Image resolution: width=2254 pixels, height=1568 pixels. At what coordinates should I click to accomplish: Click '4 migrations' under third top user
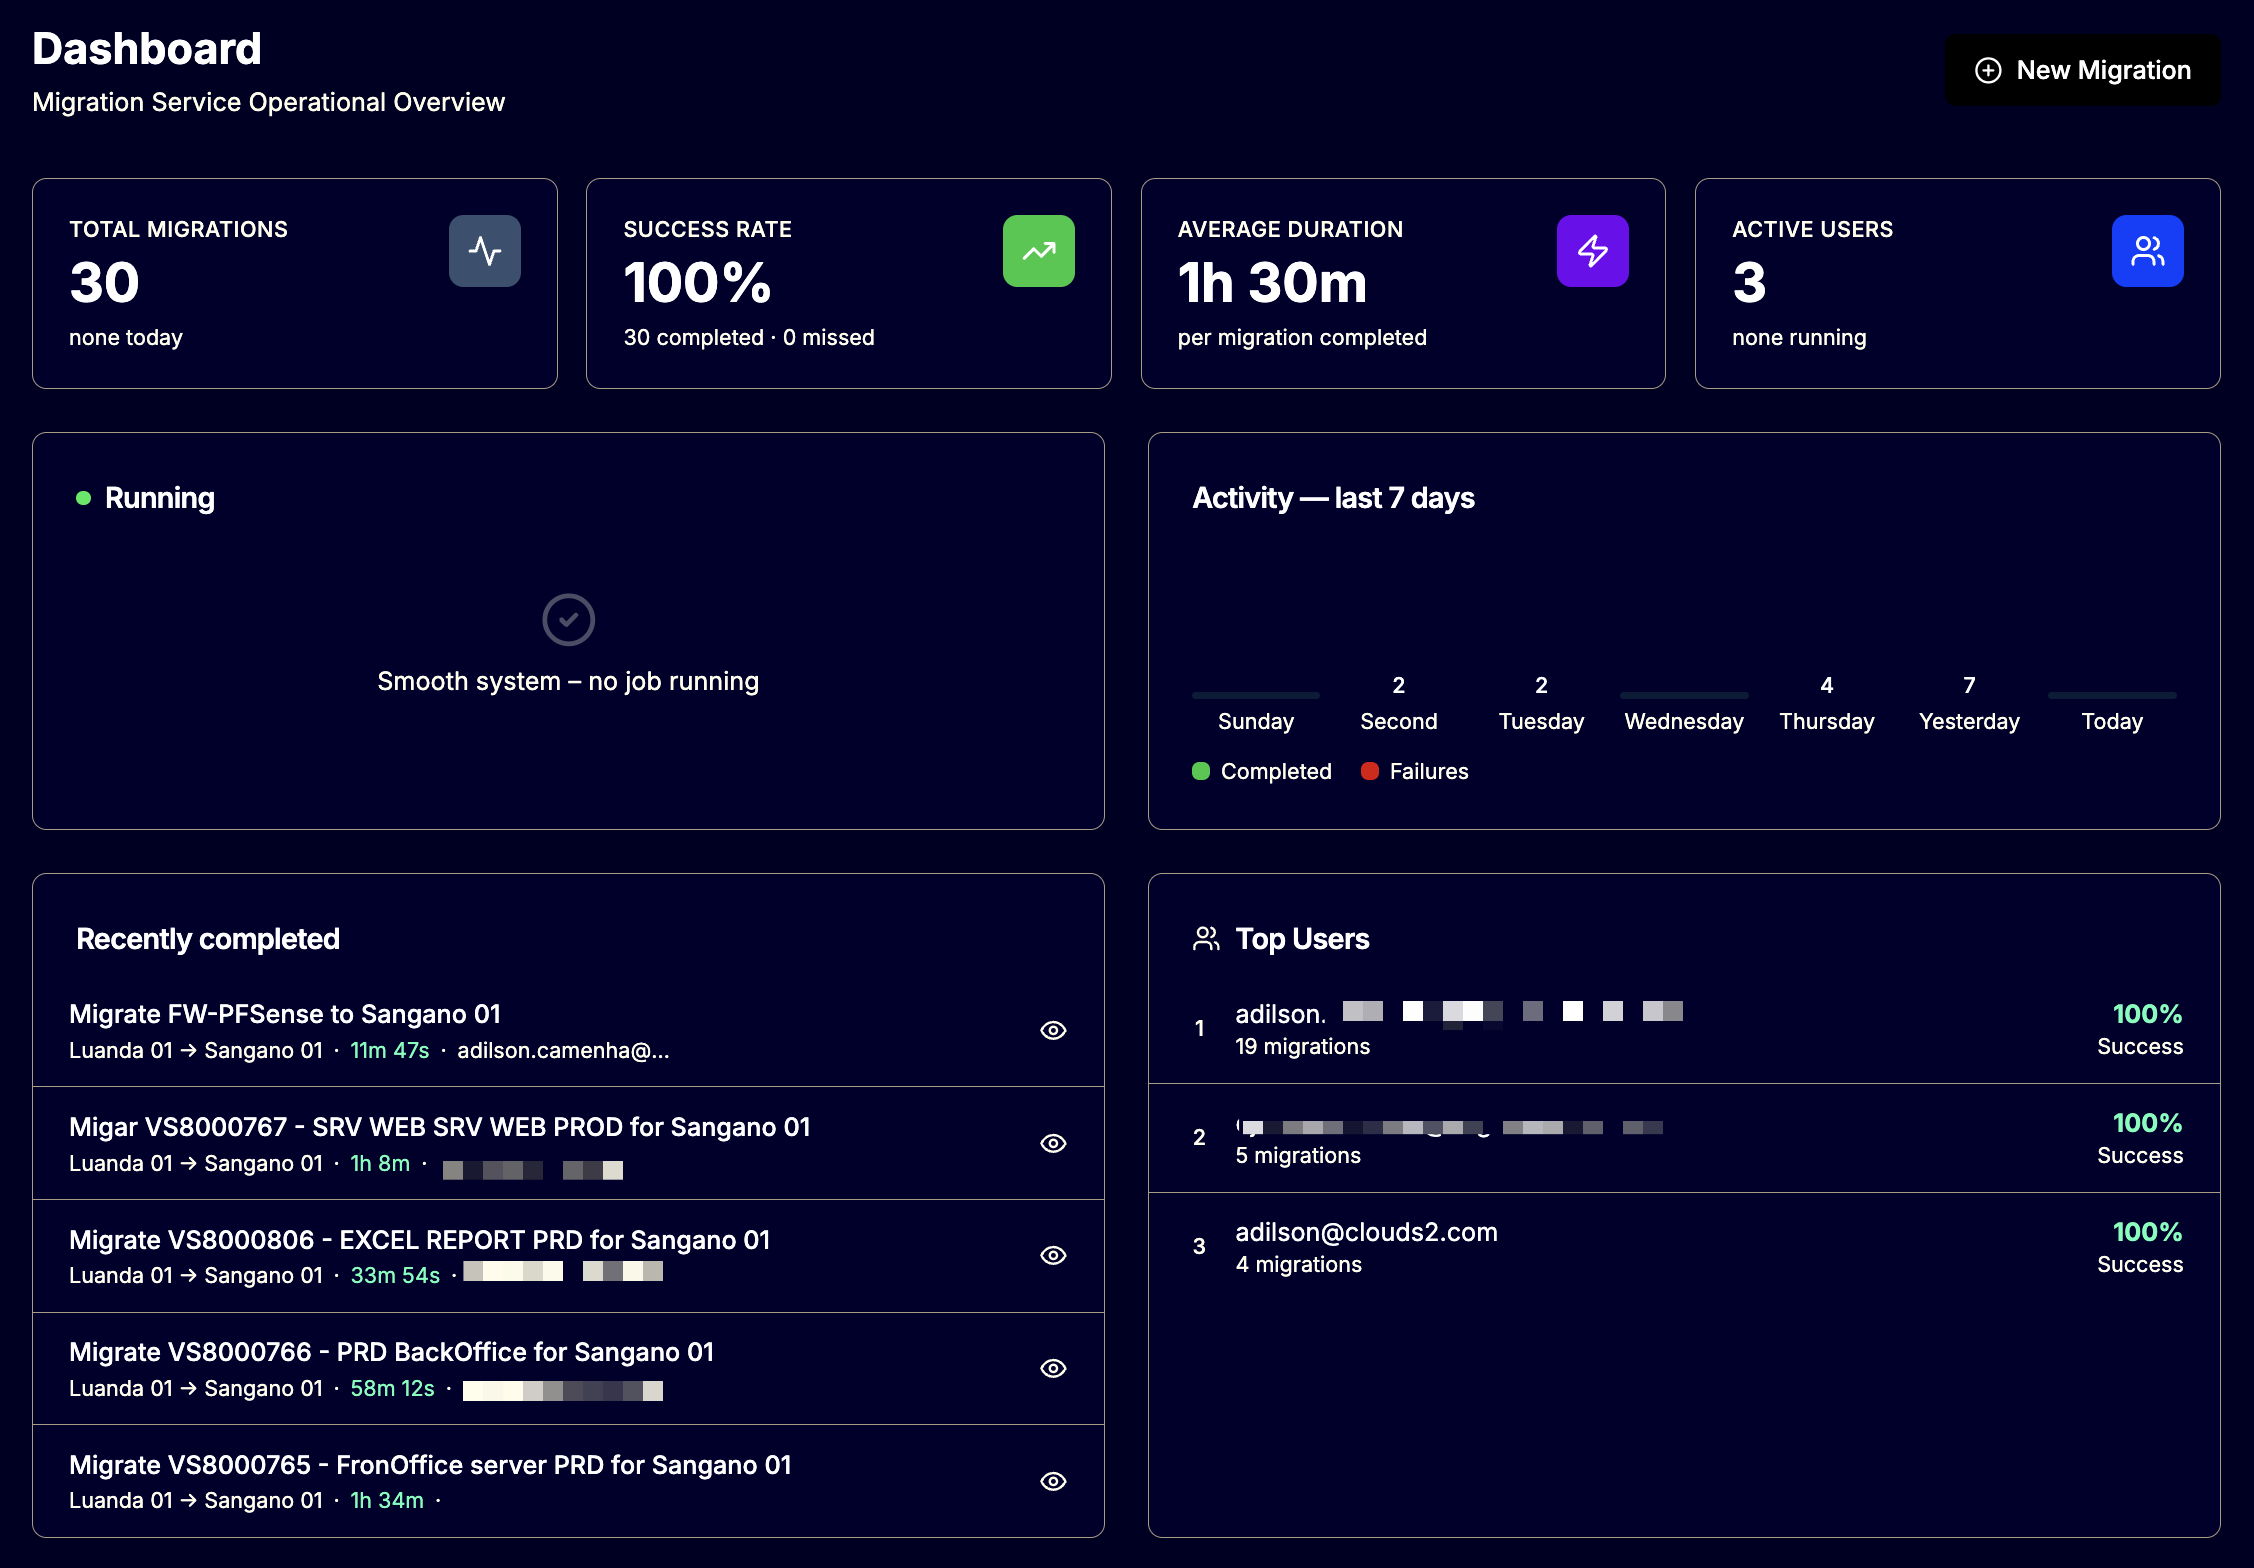(1298, 1264)
